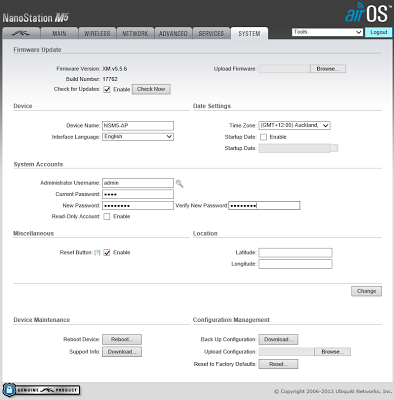
Task: Click the Administrator Username field
Action: coord(138,183)
